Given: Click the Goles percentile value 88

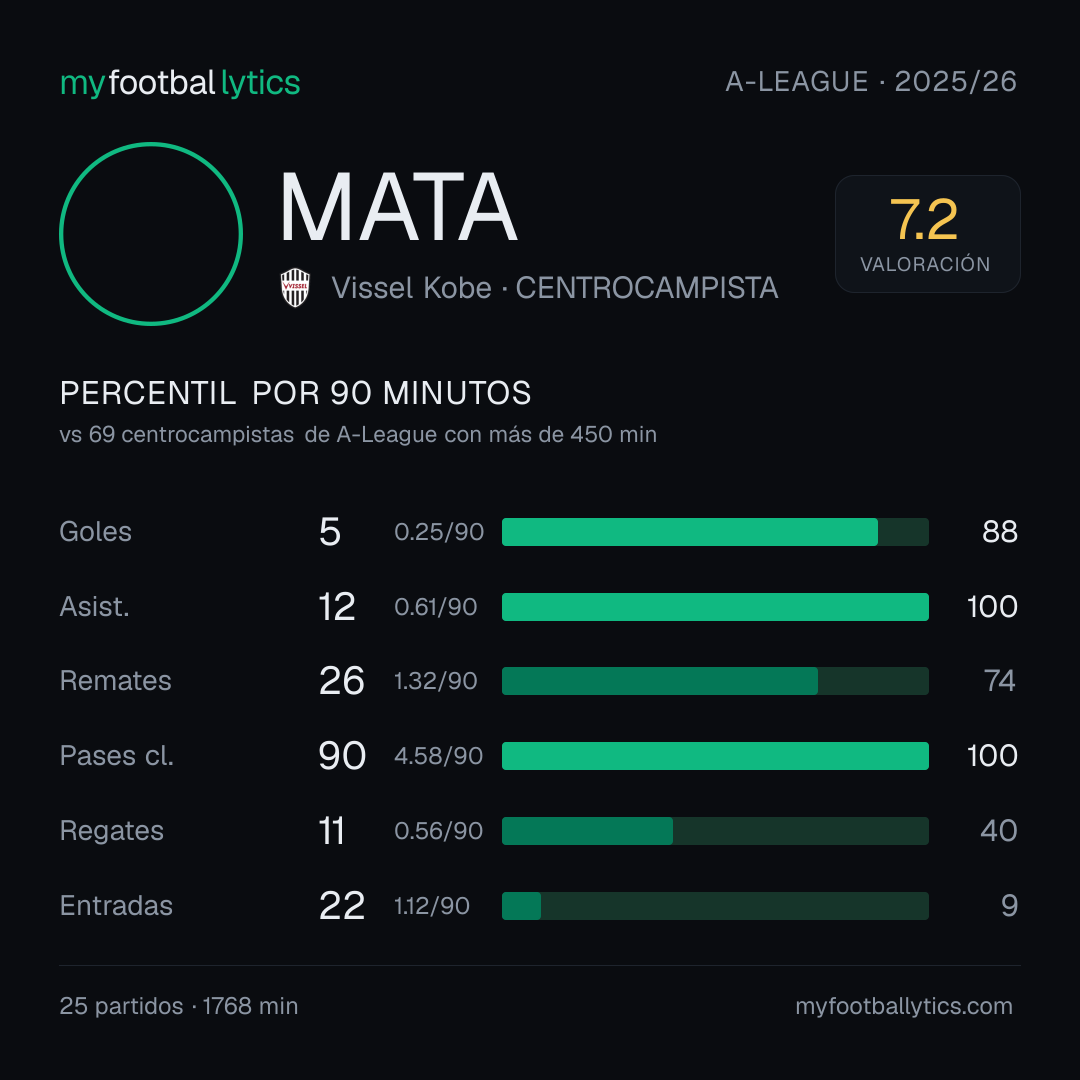Looking at the screenshot, I should (x=1000, y=532).
